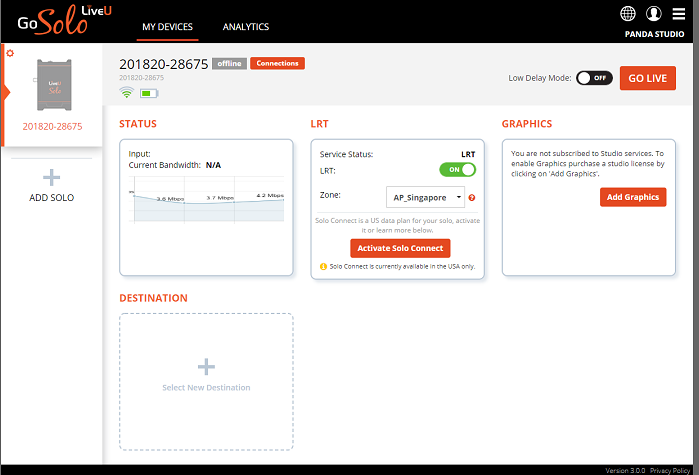Click the Solo Connect info icon
Viewport: 699px width, 475px height.
pos(323,266)
